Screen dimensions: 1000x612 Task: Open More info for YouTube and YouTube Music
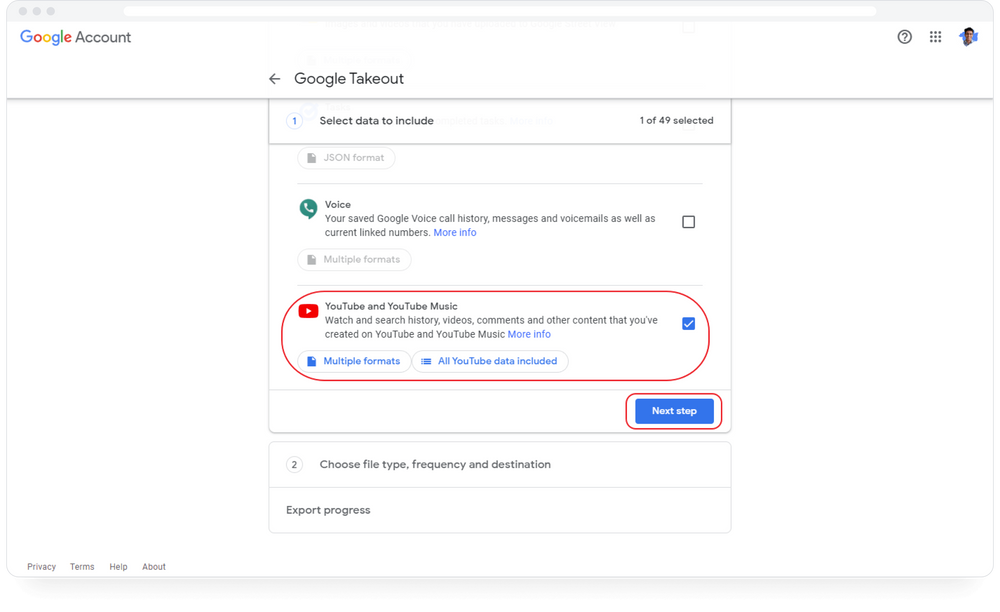(529, 334)
